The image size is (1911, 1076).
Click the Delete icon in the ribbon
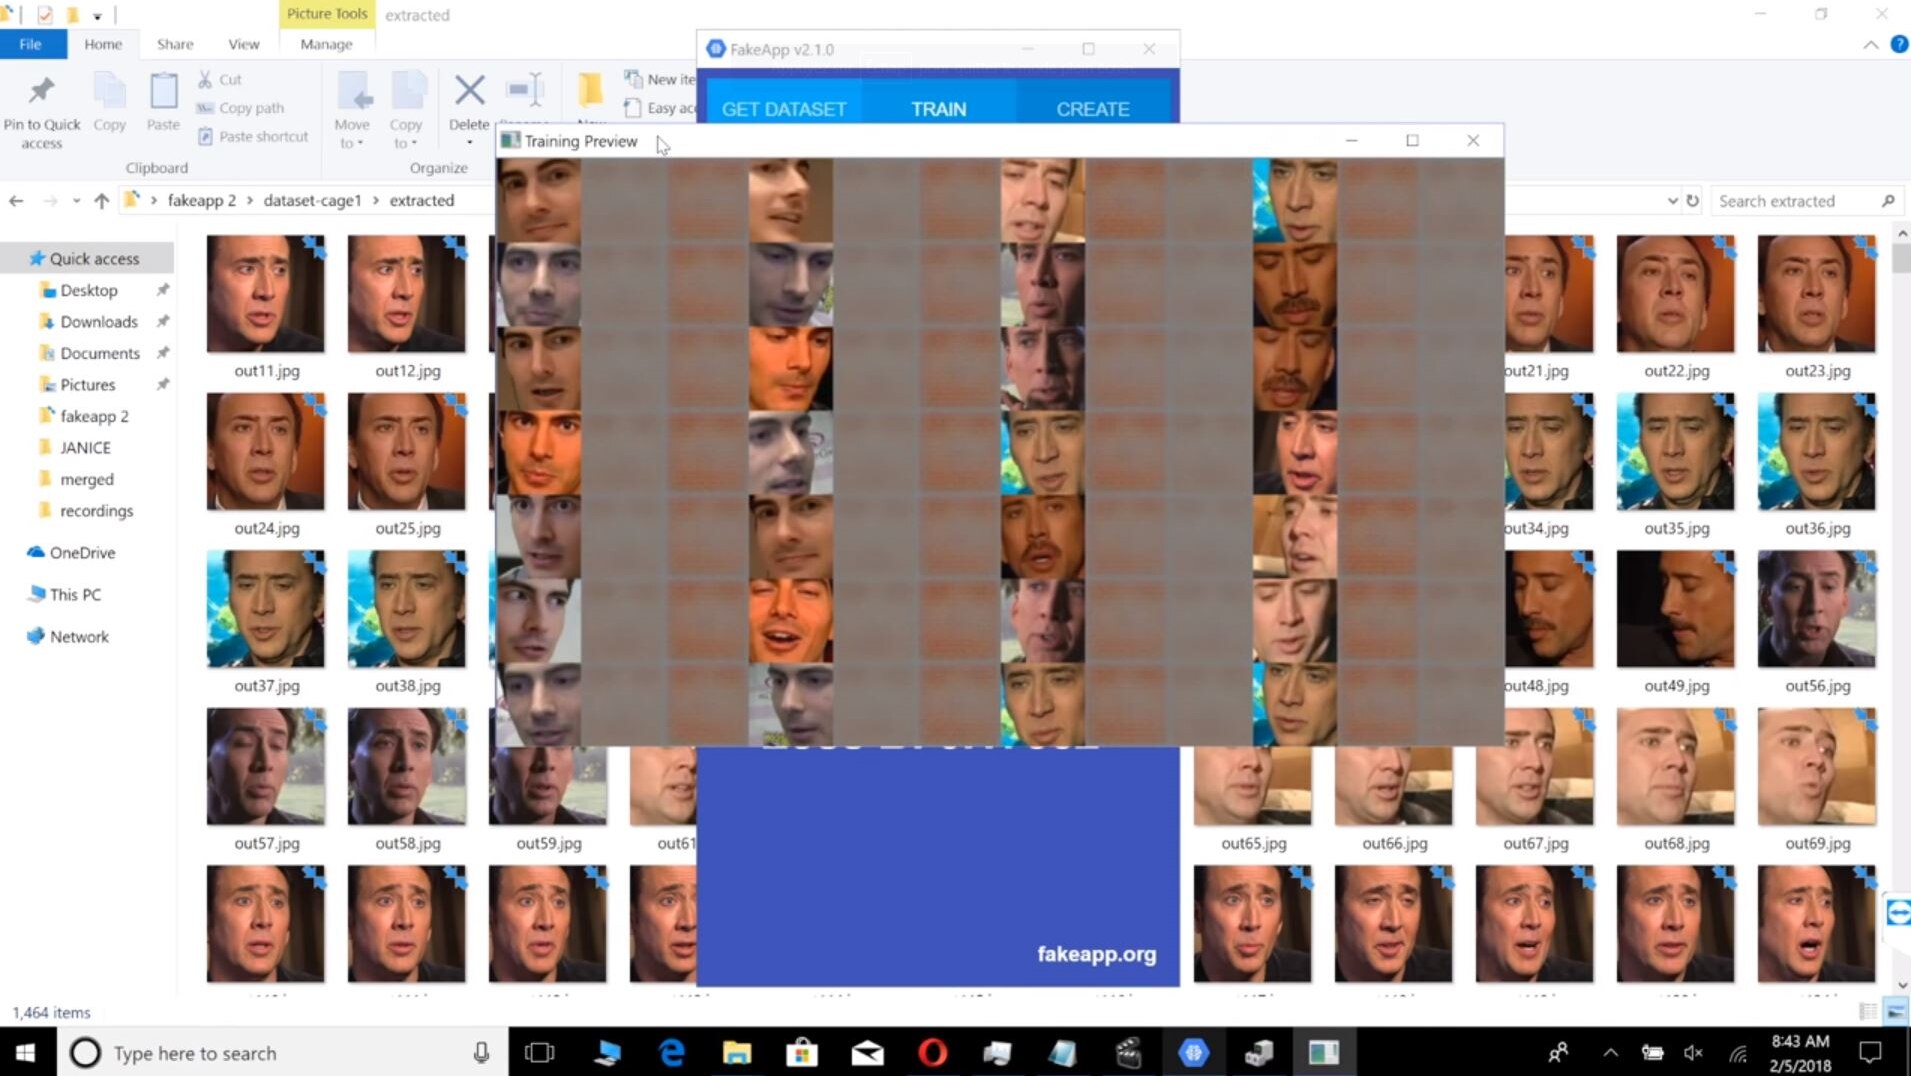[469, 92]
